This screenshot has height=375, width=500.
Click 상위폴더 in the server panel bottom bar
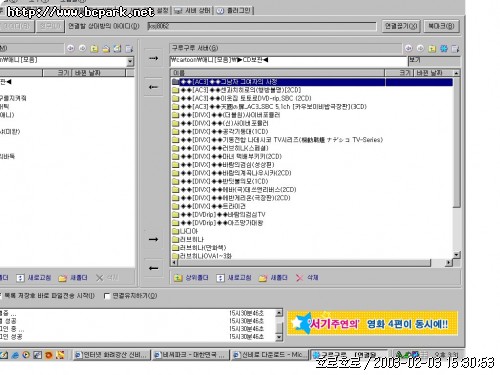tap(191, 278)
